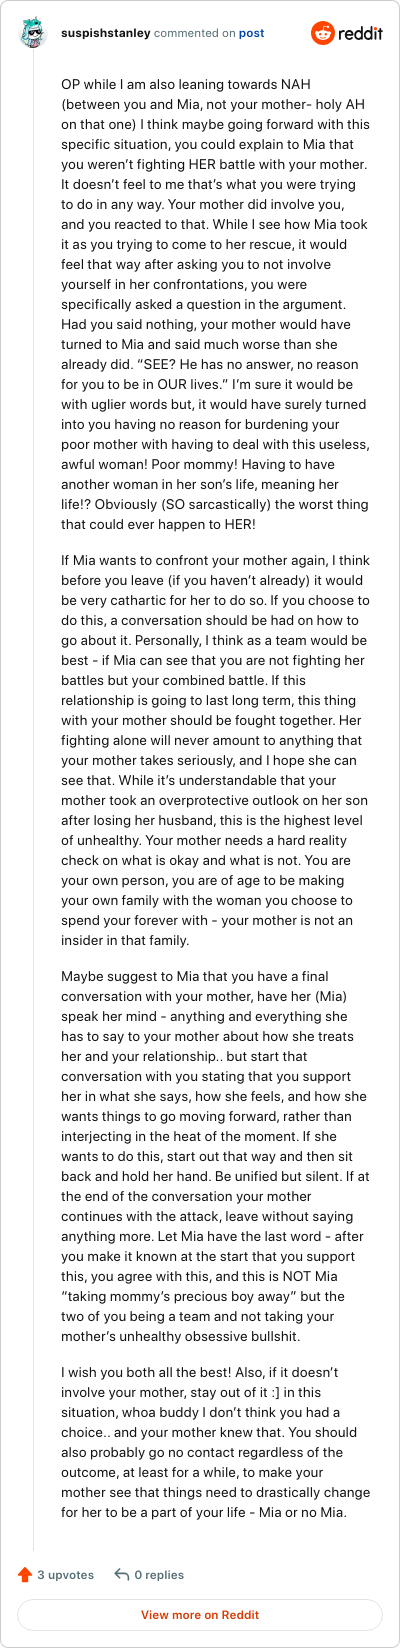Click the paragraph starting "I wish you both"
The width and height of the screenshot is (400, 1648).
tap(216, 1442)
